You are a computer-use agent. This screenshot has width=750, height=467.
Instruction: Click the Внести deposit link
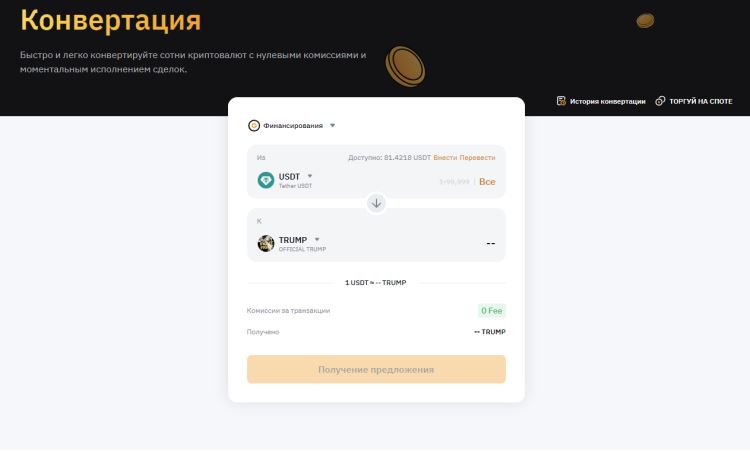tap(445, 157)
